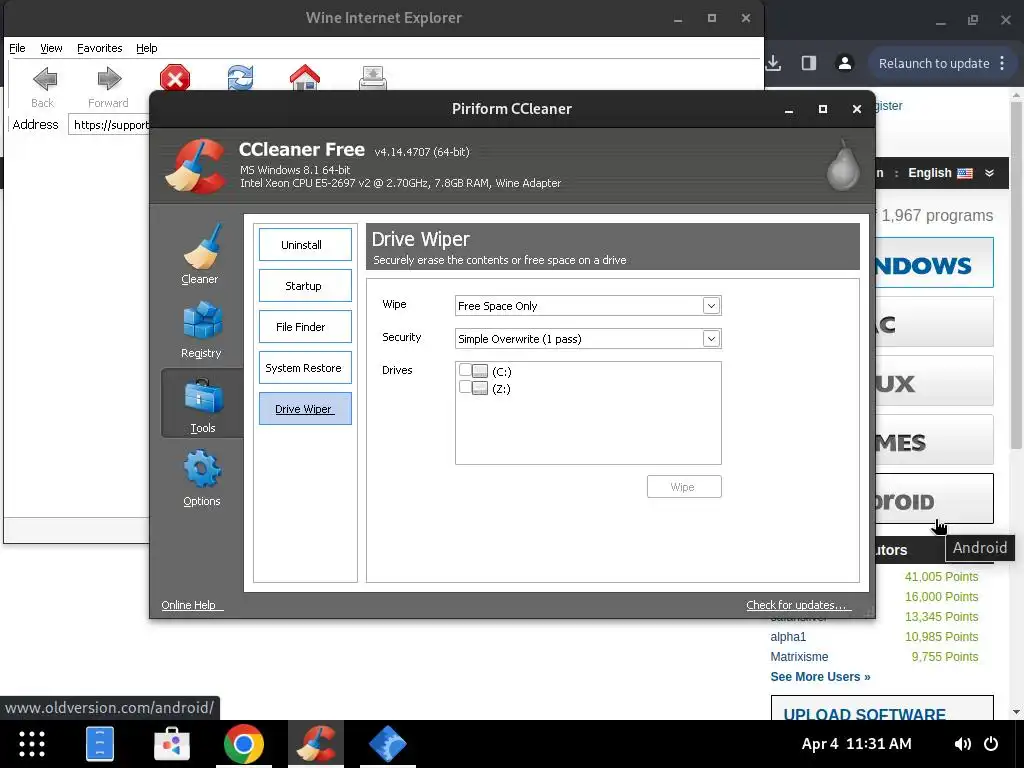Click Relaunch to update button in Chrome
Viewport: 1024px width, 768px height.
point(934,63)
